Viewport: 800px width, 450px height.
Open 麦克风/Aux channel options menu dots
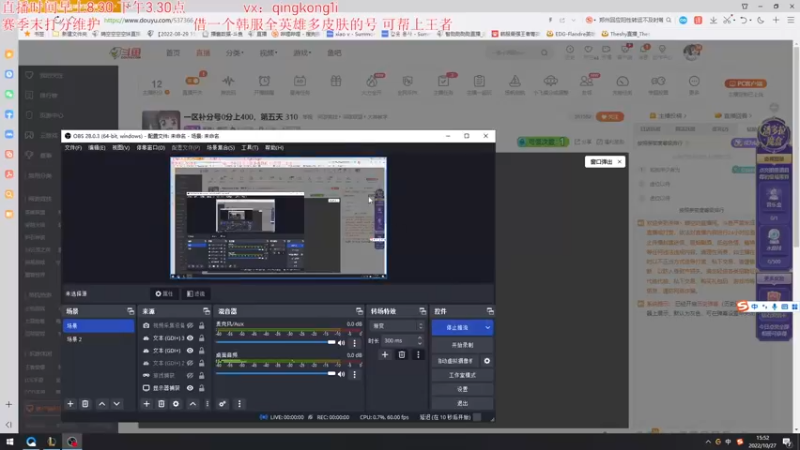[x=355, y=343]
